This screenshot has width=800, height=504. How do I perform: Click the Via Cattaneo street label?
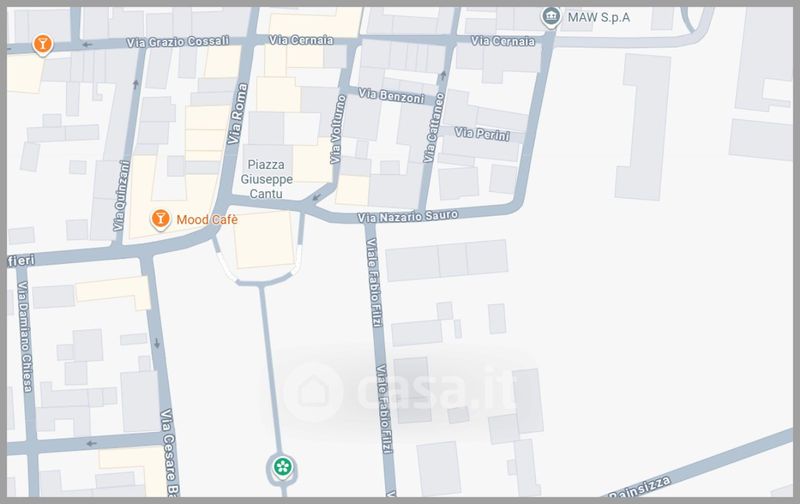click(434, 128)
